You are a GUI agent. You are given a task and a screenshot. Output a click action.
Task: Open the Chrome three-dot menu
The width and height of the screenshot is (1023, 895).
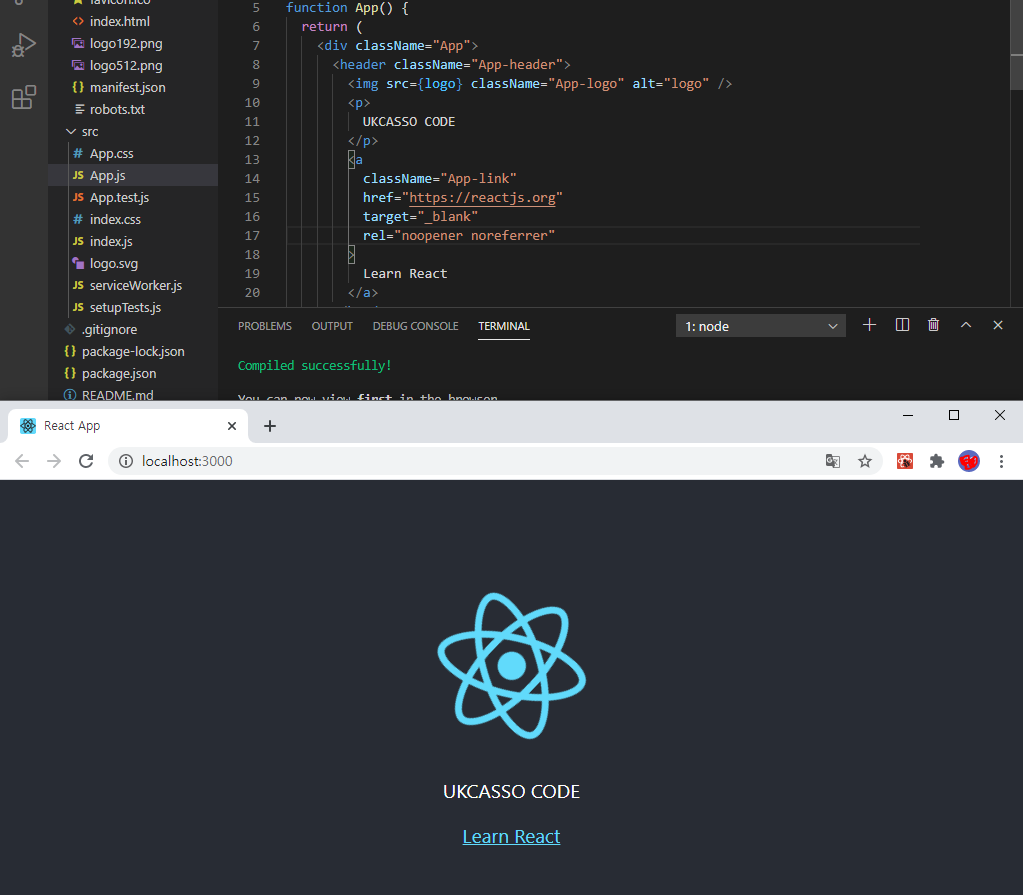click(1001, 461)
